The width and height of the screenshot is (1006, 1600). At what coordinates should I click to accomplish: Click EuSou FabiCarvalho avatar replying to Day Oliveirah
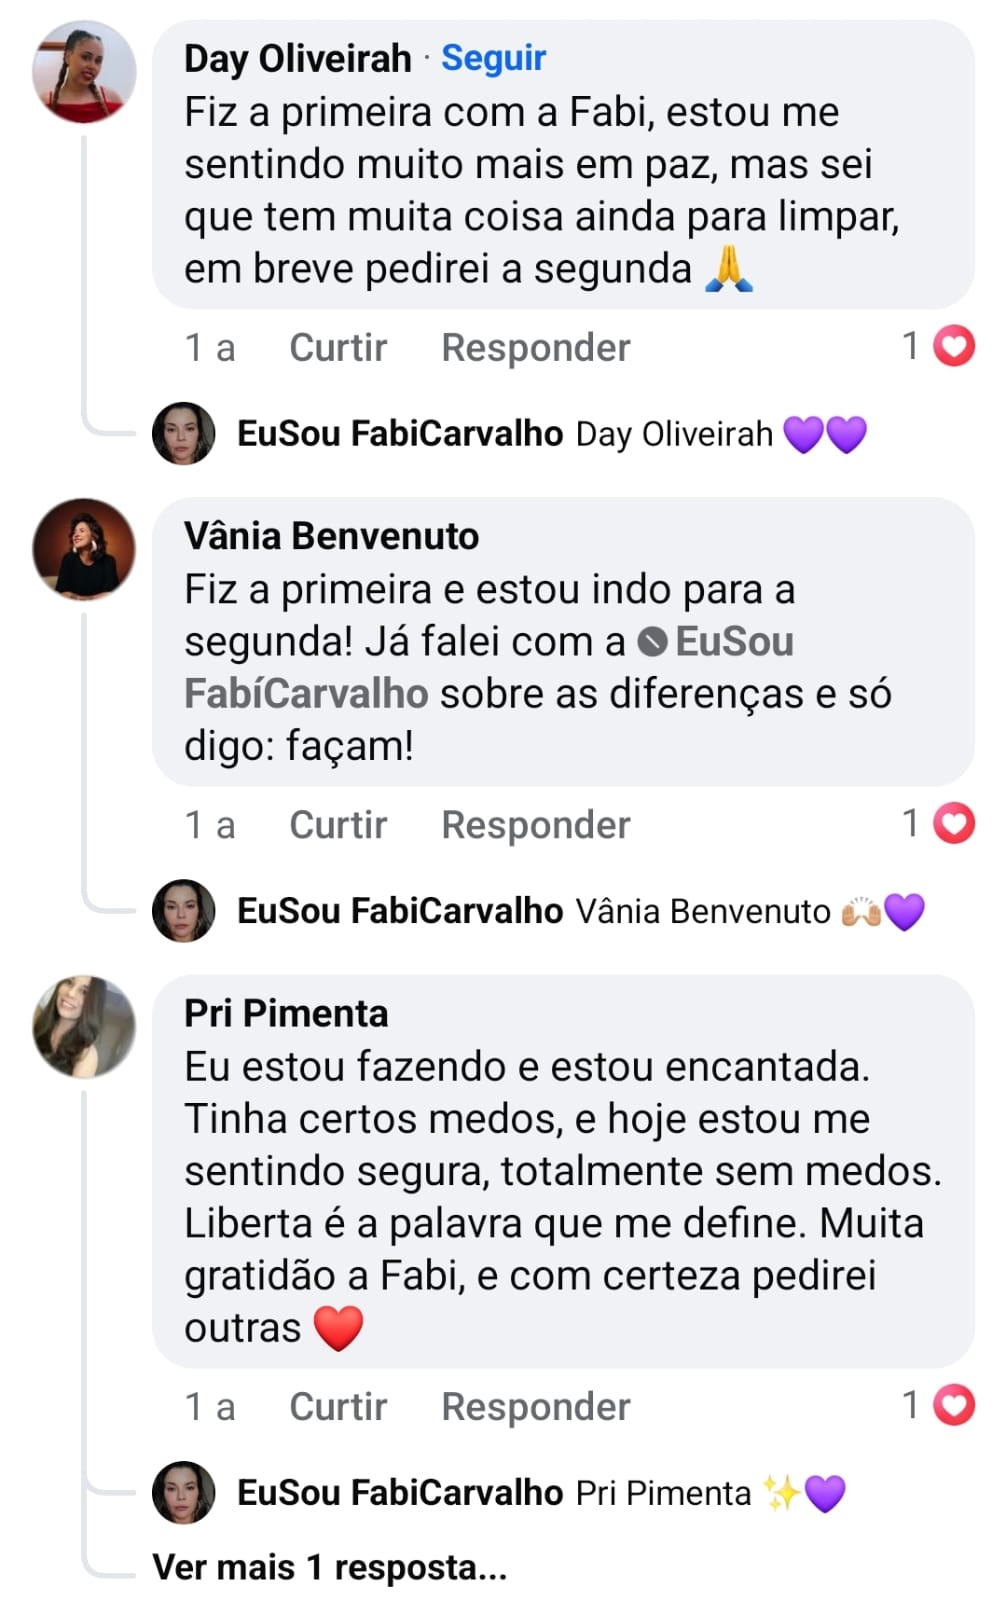click(183, 434)
